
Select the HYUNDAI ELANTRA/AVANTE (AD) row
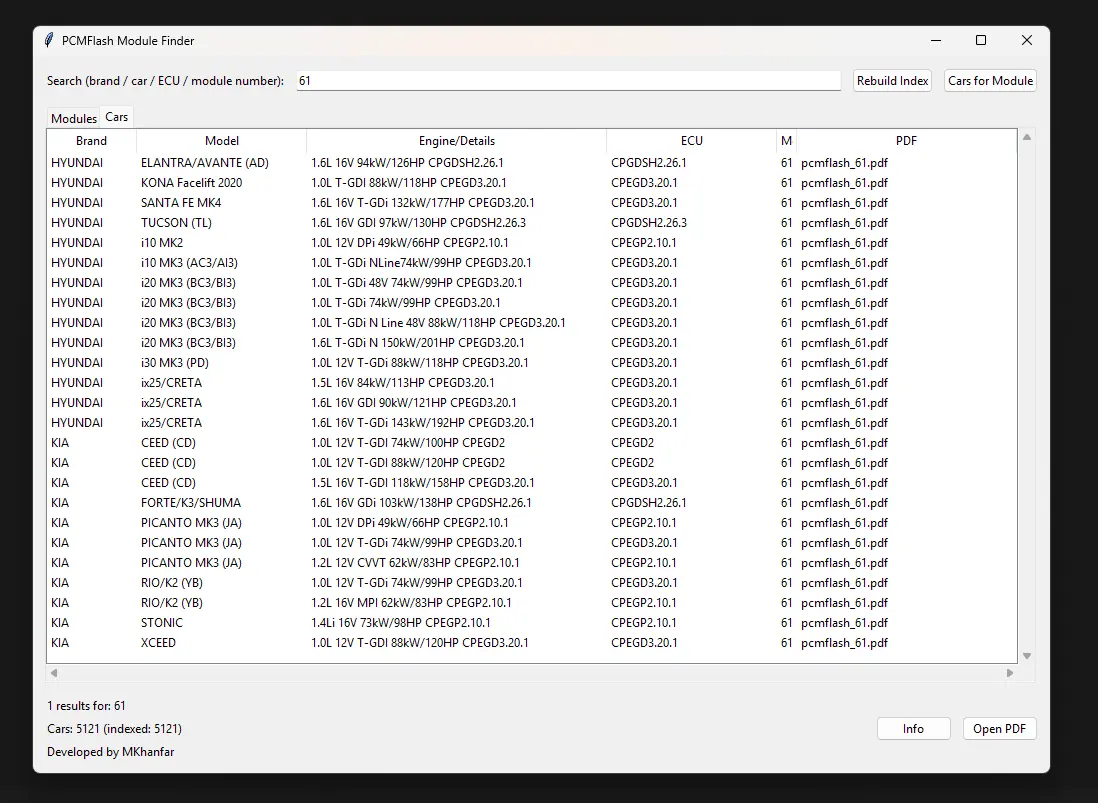(x=300, y=162)
